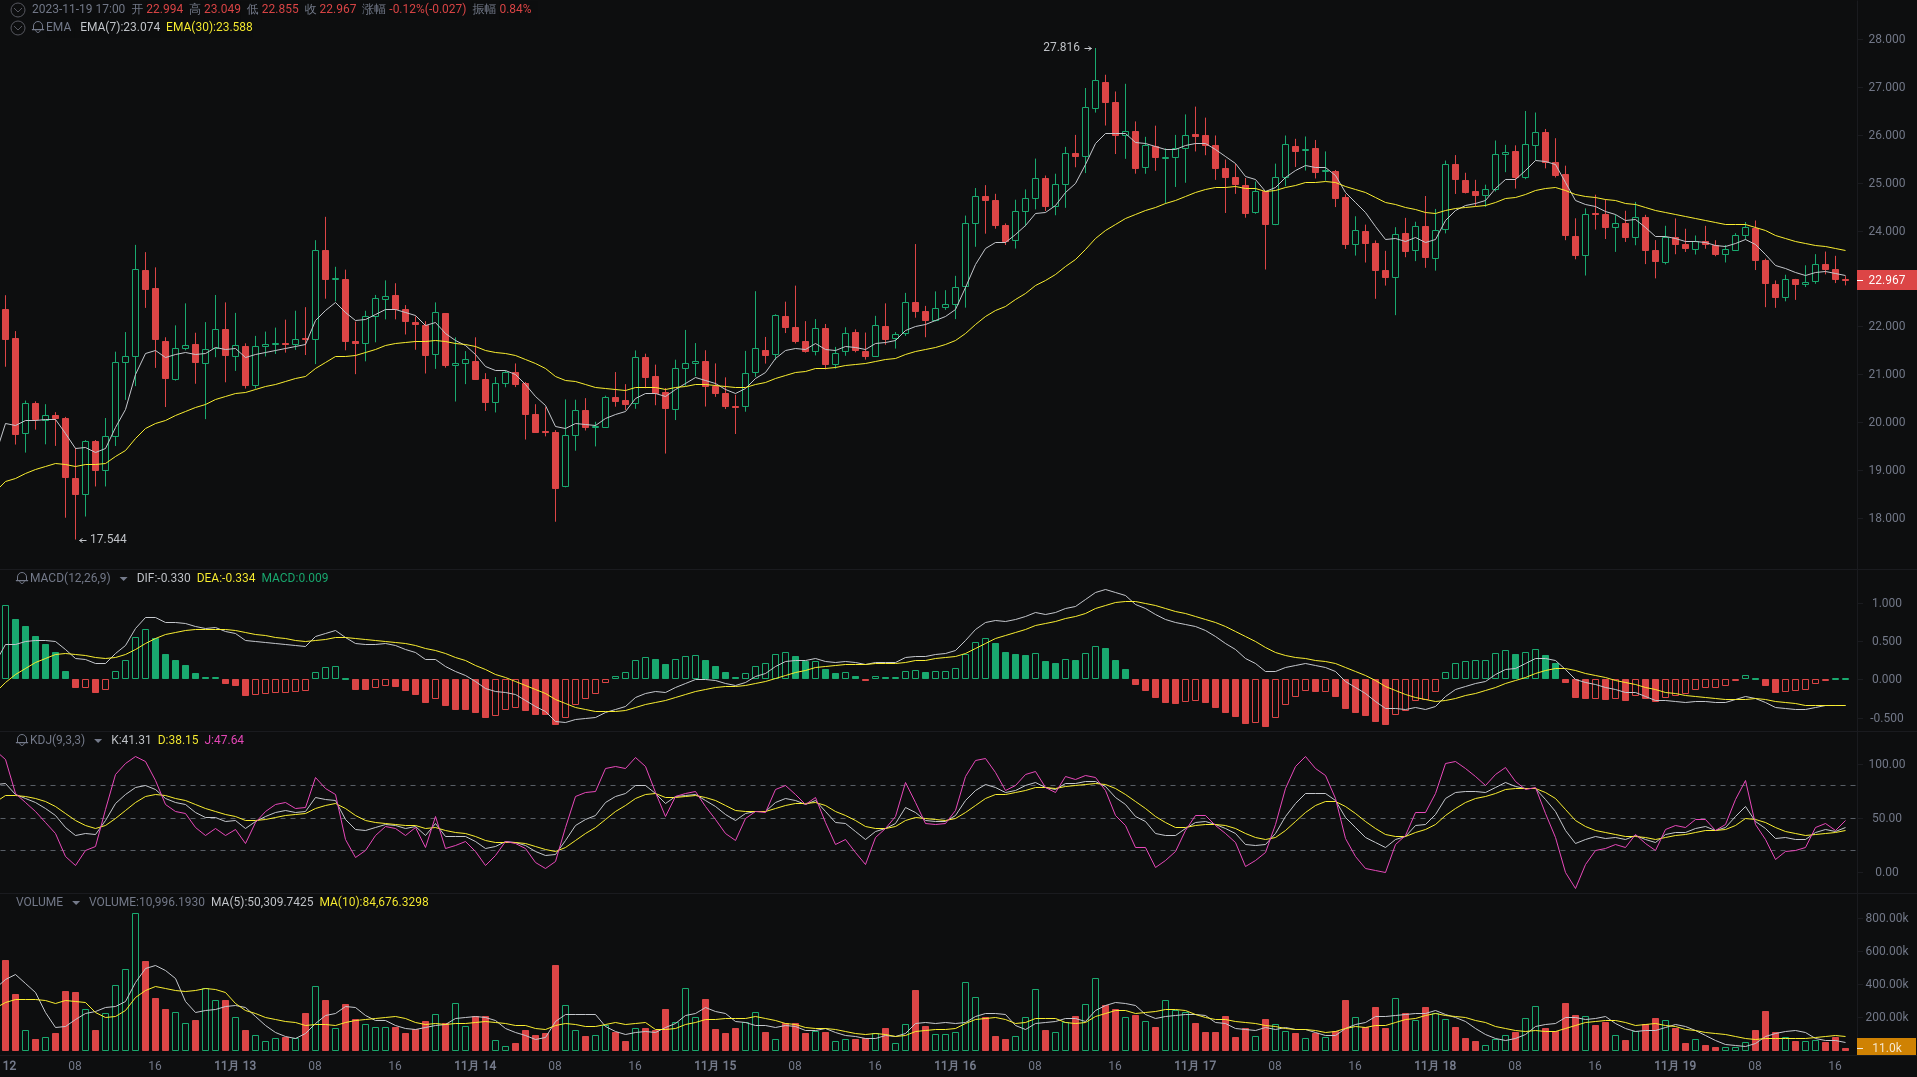Click the 25.000 price axis label
Viewport: 1917px width, 1077px height.
point(1886,183)
